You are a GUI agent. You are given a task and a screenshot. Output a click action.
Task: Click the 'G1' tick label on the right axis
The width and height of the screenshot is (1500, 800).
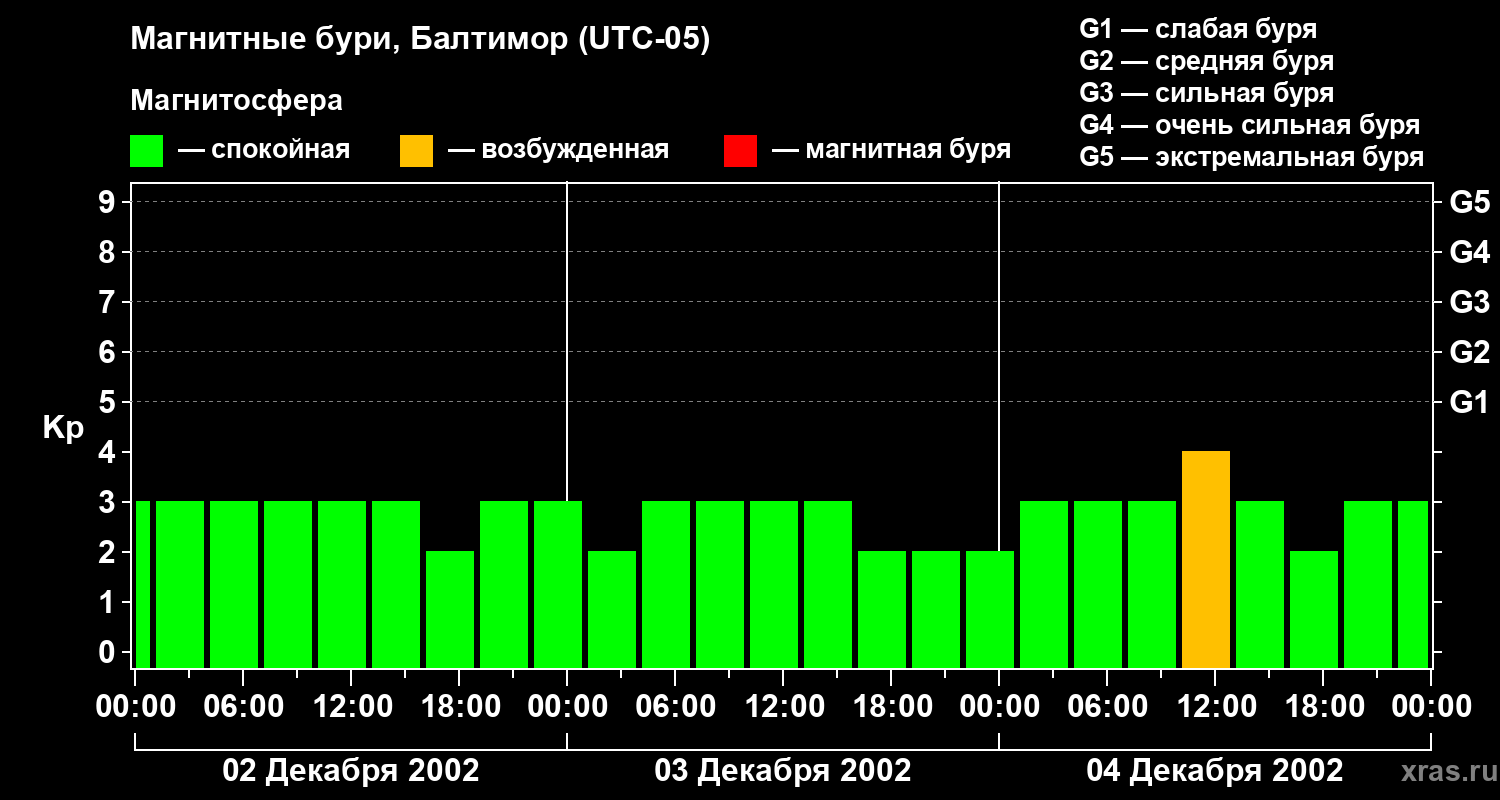click(1469, 402)
